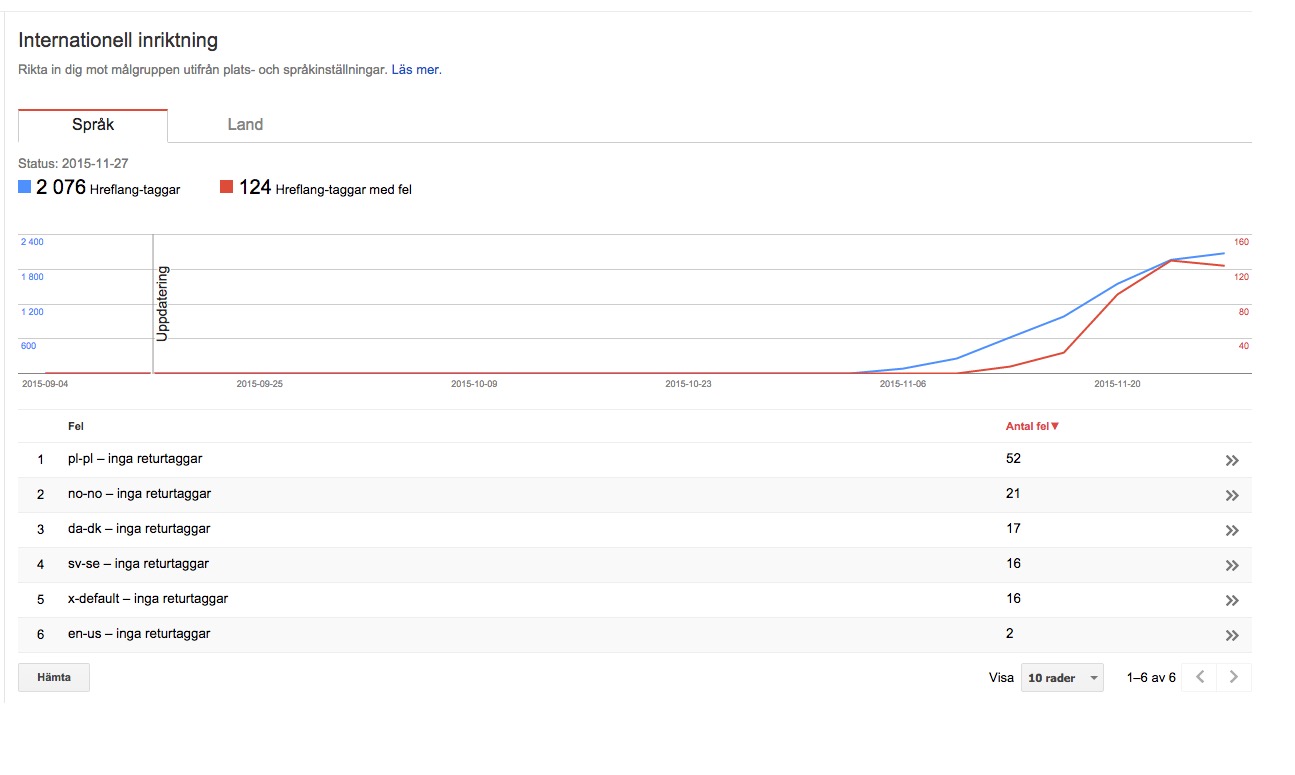Click the Hämta download button

(54, 677)
